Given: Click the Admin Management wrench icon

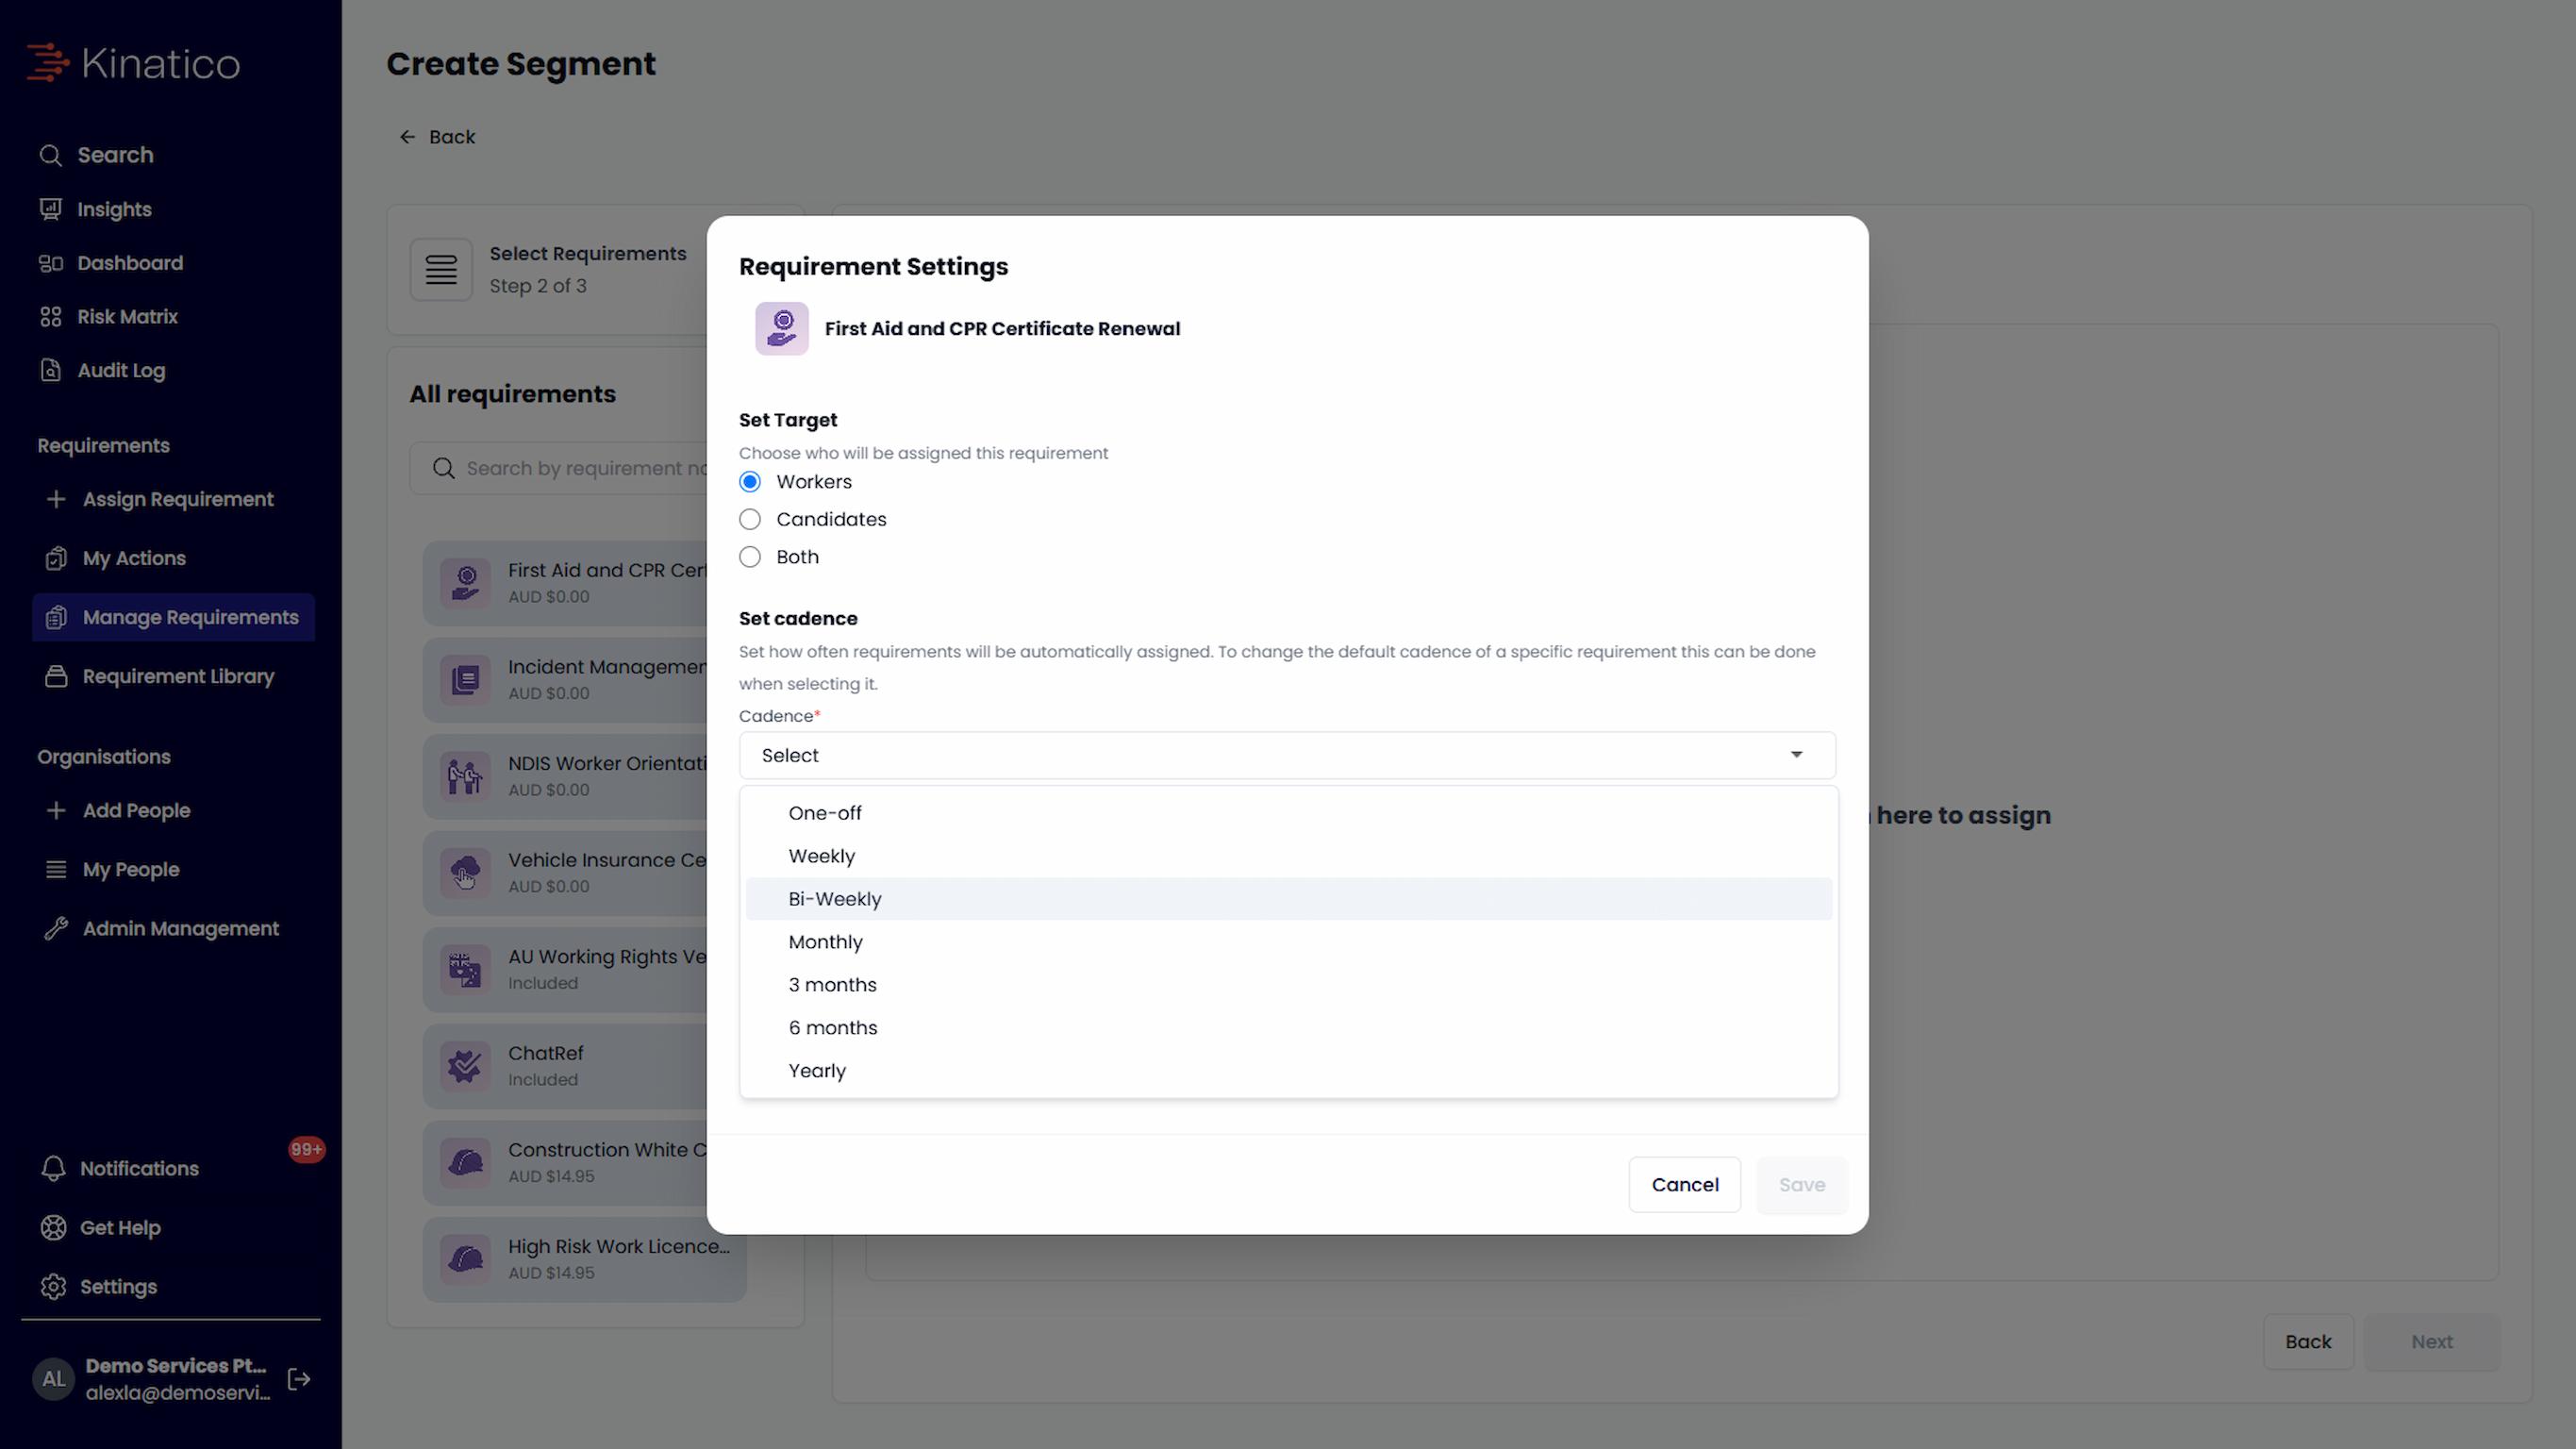Looking at the screenshot, I should (x=56, y=928).
